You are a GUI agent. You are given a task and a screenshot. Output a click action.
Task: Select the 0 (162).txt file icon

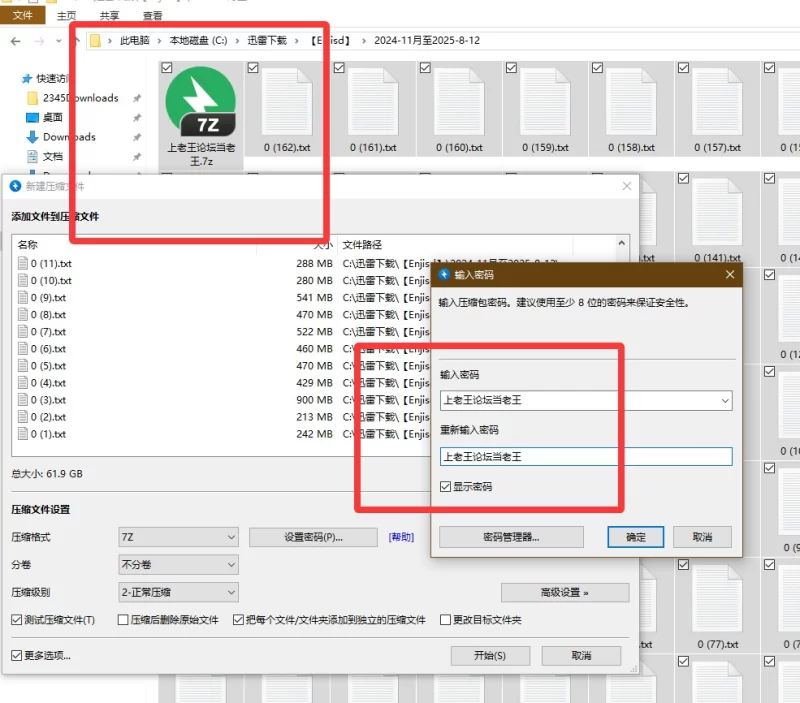(x=287, y=102)
